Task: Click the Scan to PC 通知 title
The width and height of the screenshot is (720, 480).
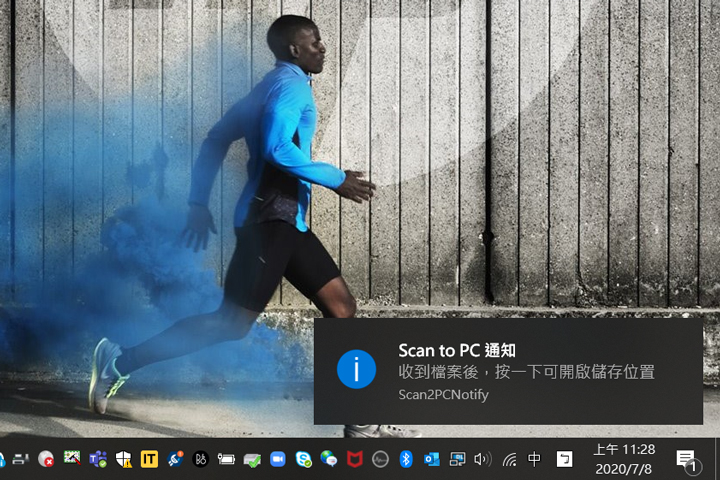Action: point(457,350)
